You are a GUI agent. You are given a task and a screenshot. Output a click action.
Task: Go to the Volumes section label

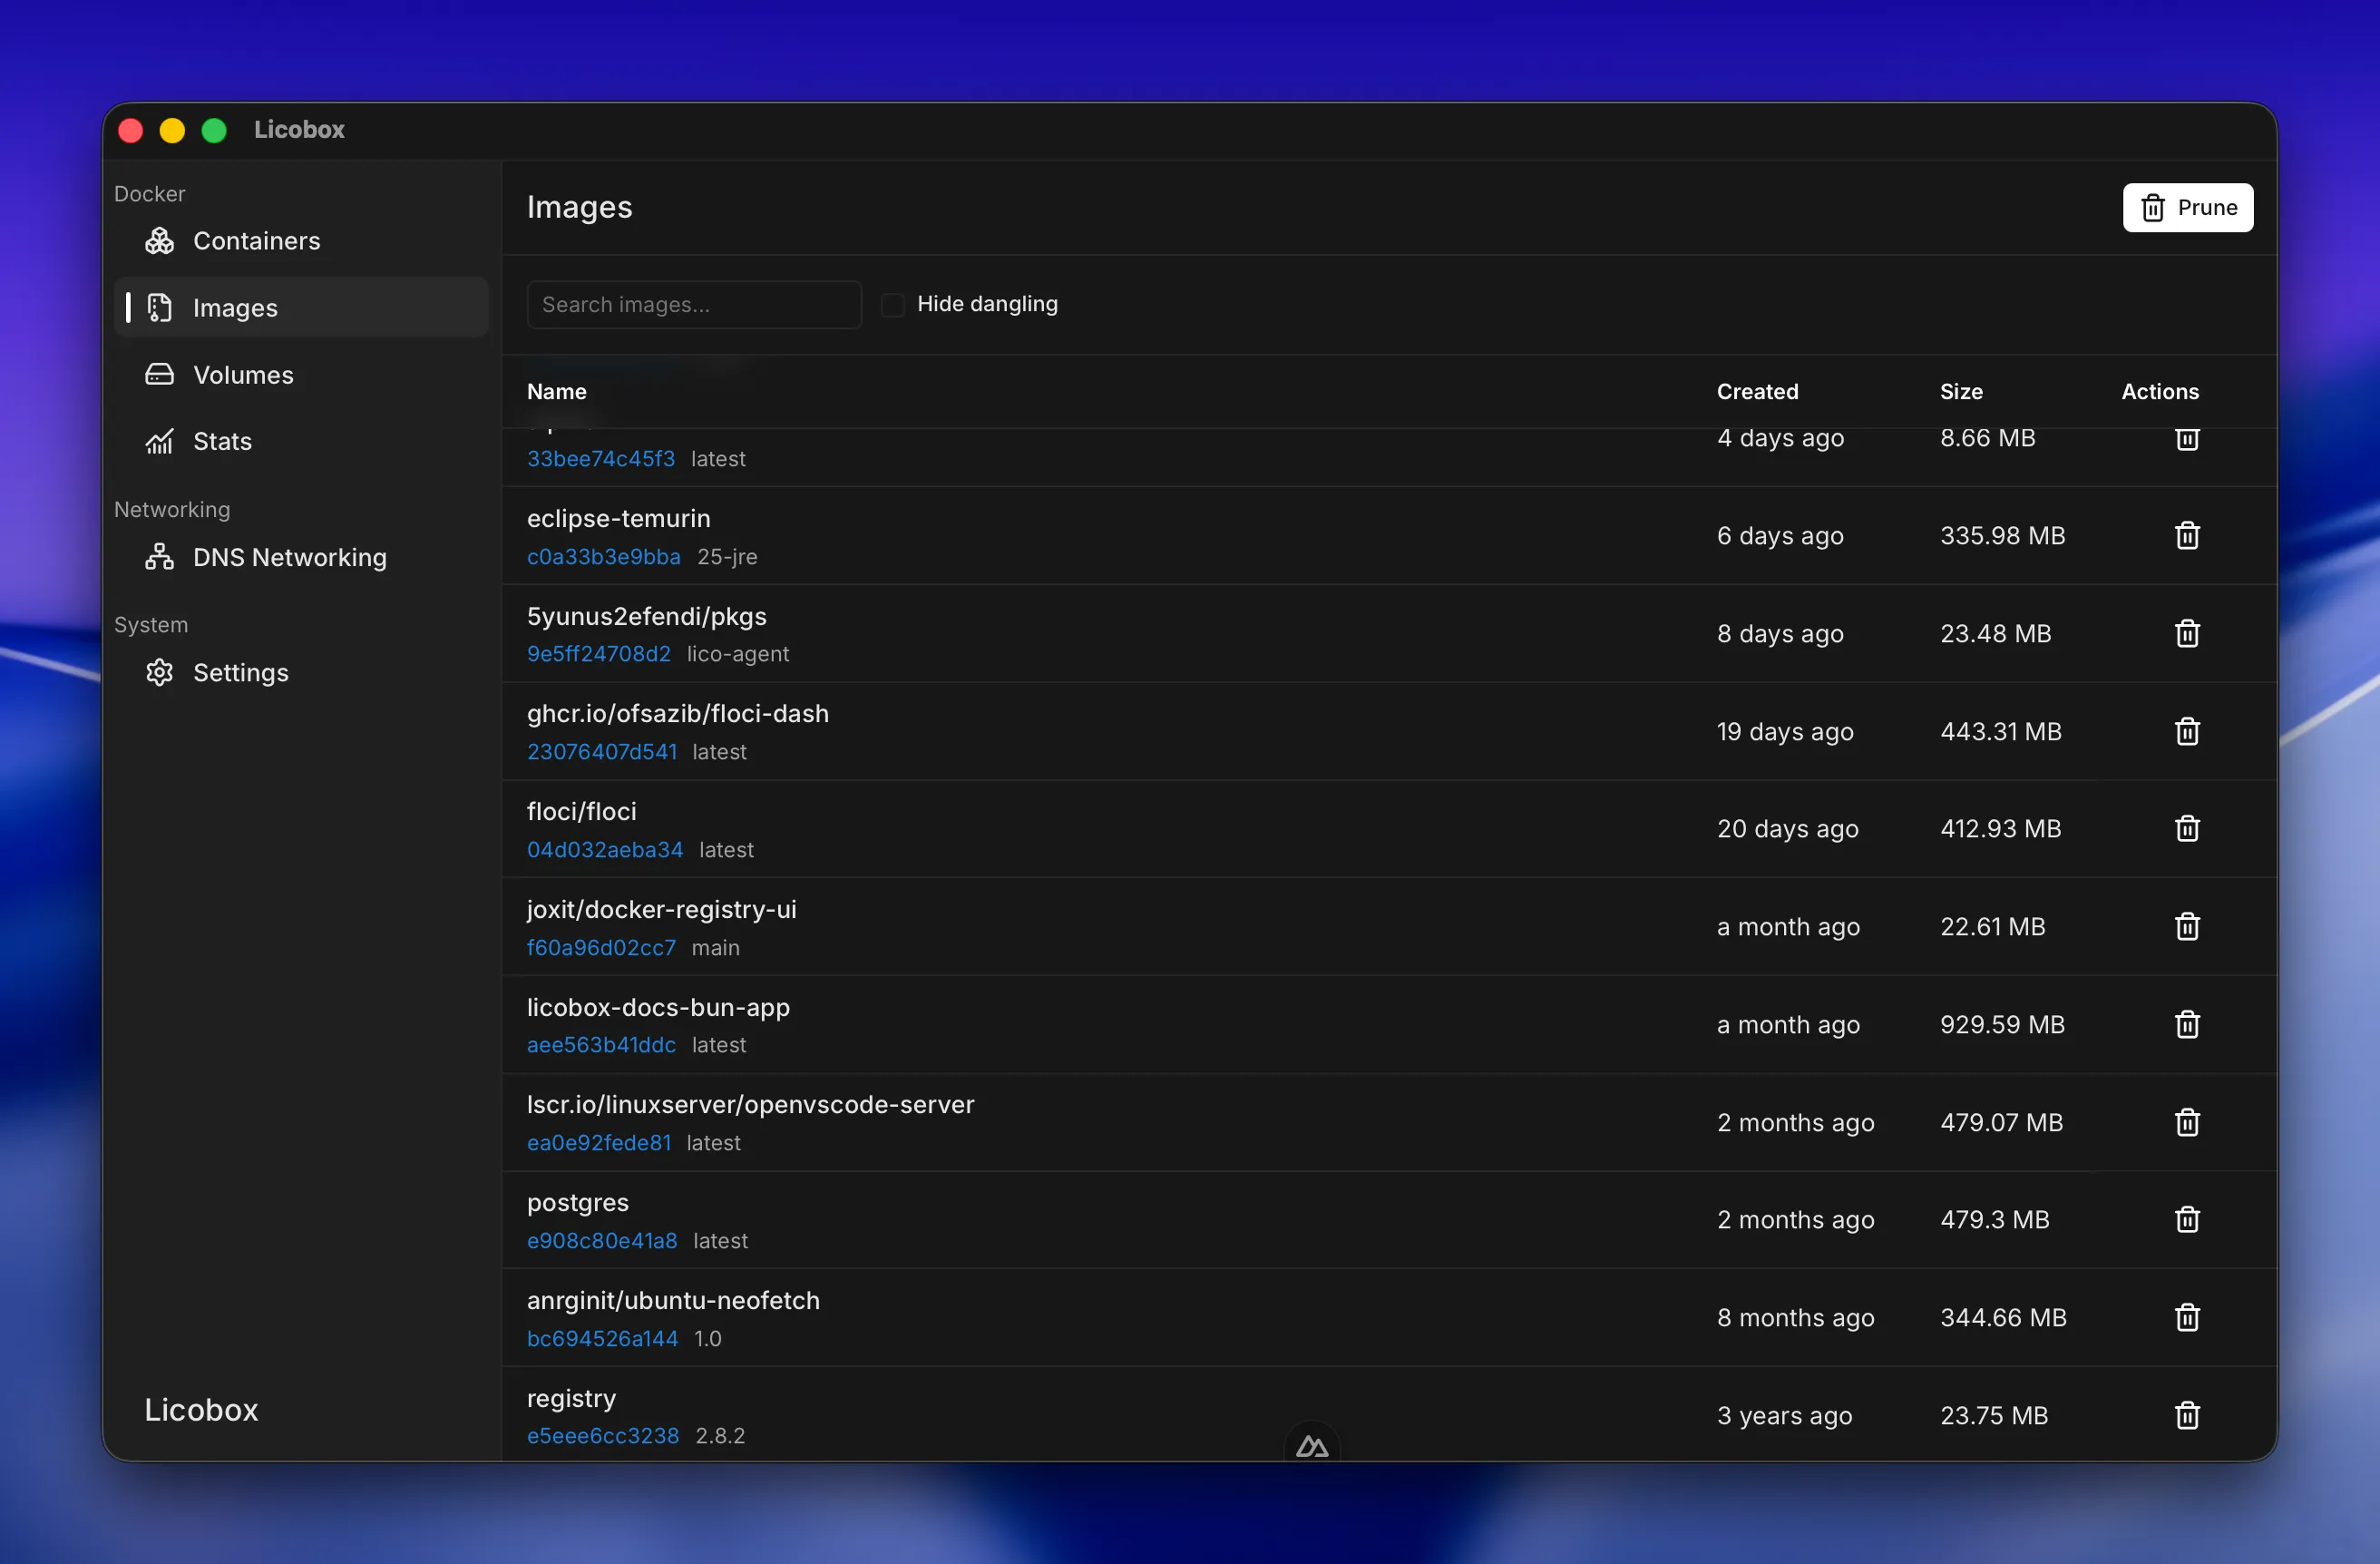pos(243,375)
